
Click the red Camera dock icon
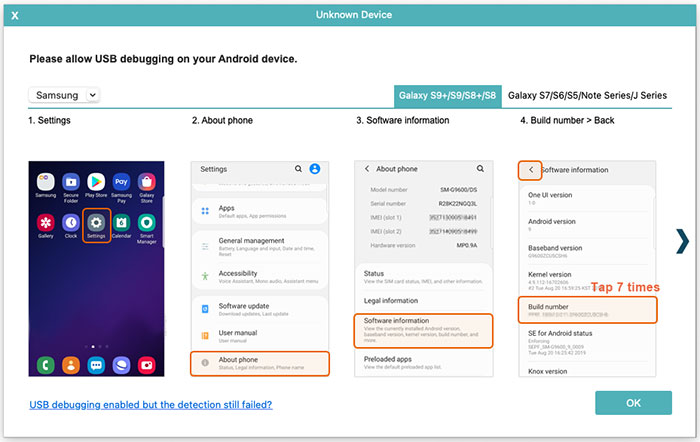pos(146,365)
